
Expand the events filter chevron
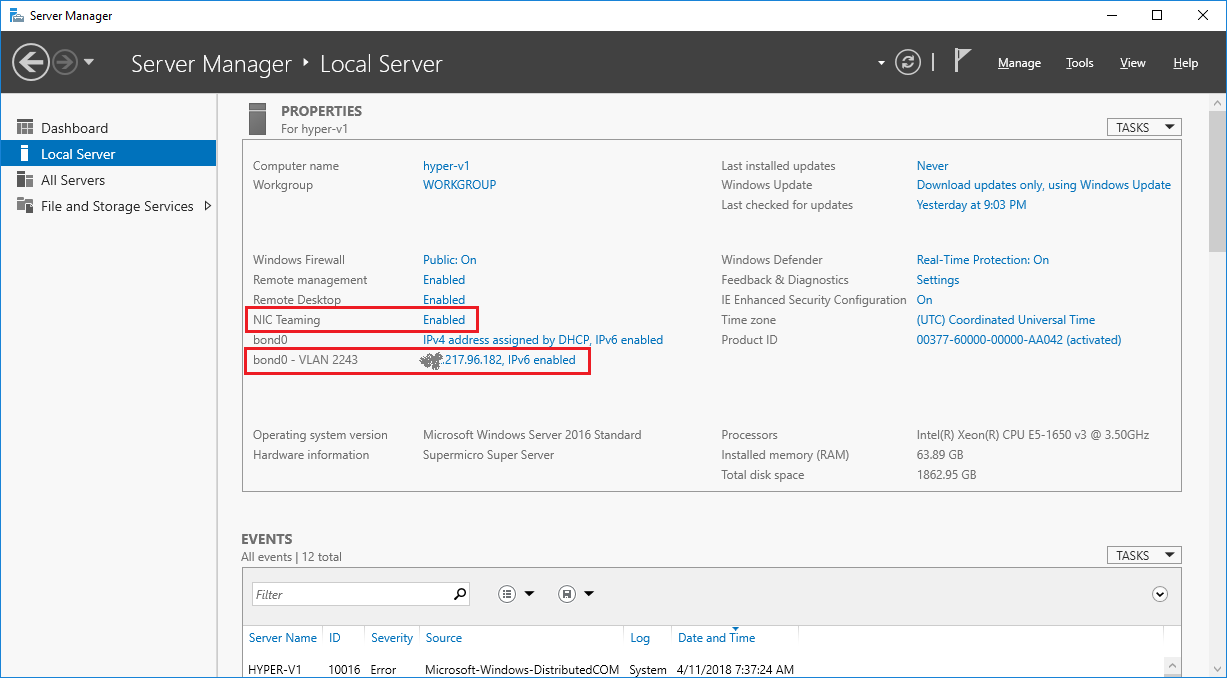[1160, 594]
